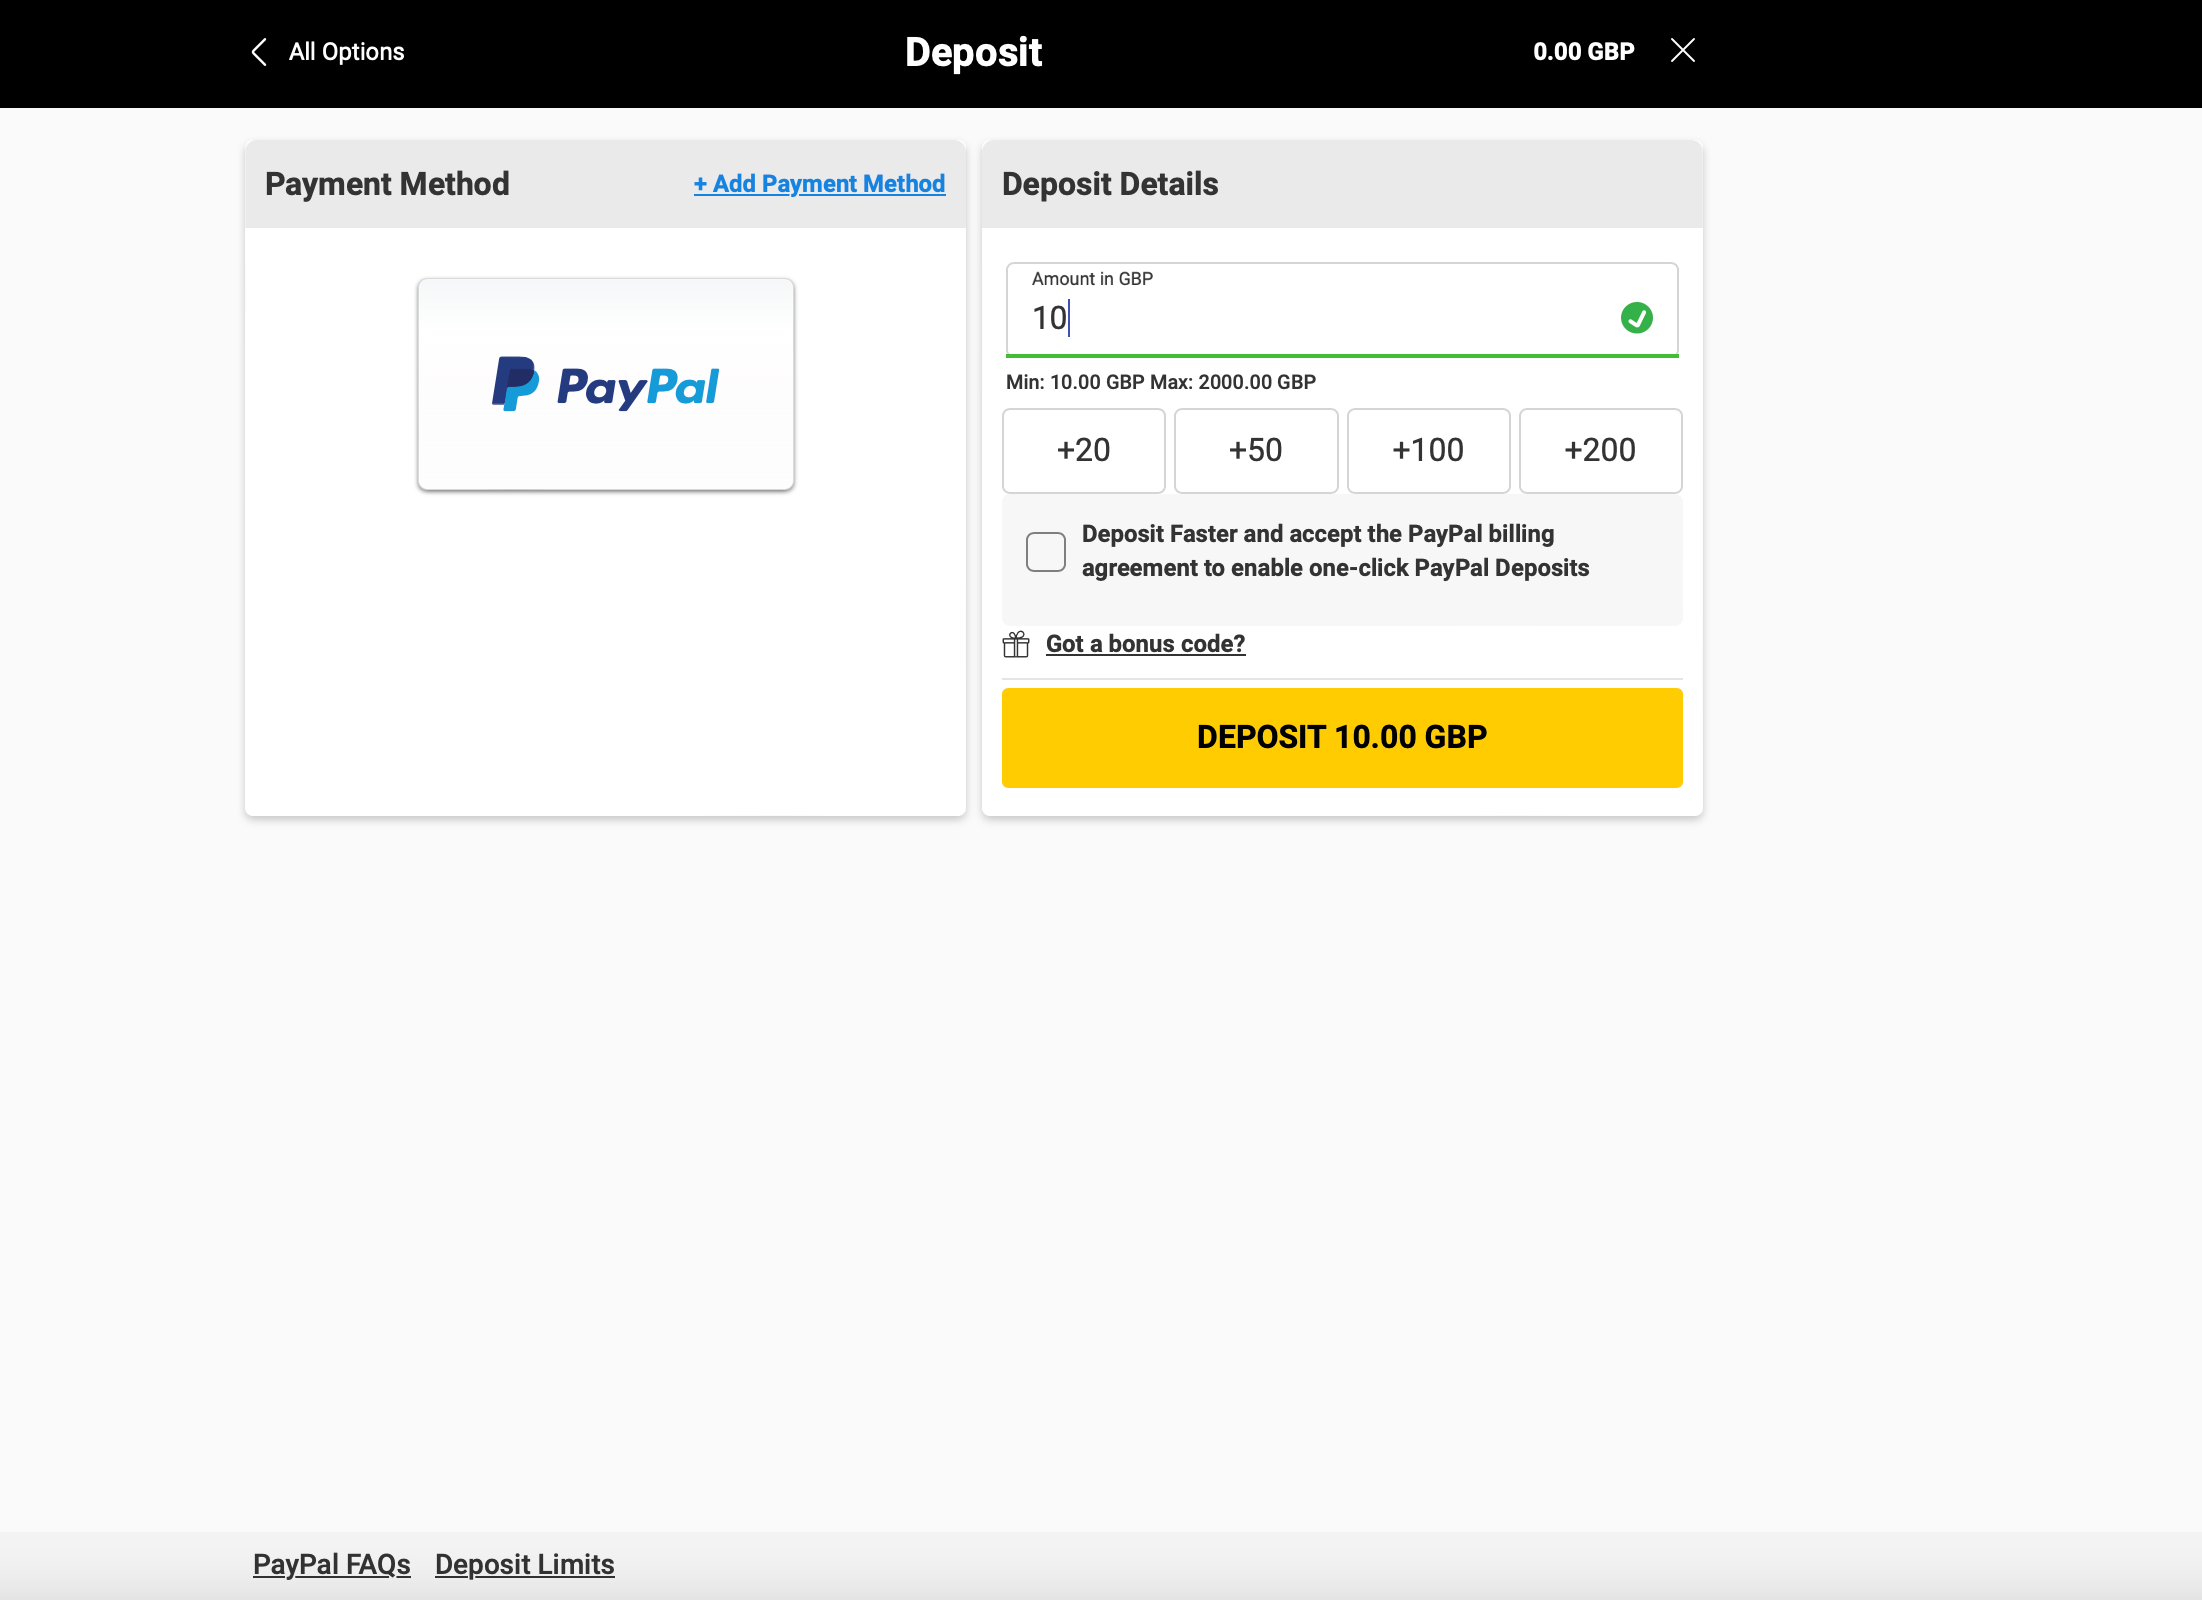Image resolution: width=2202 pixels, height=1600 pixels.
Task: Click the Deposit Details heading
Action: 1110,184
